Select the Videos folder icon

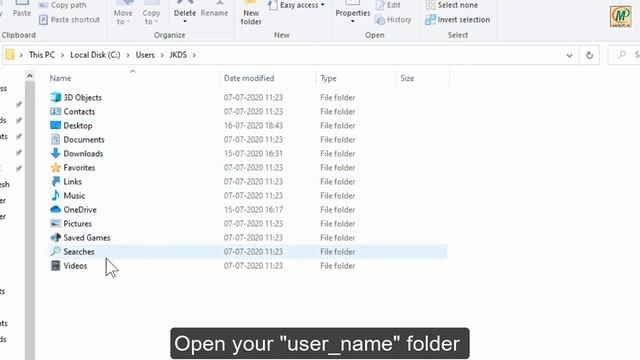point(56,266)
